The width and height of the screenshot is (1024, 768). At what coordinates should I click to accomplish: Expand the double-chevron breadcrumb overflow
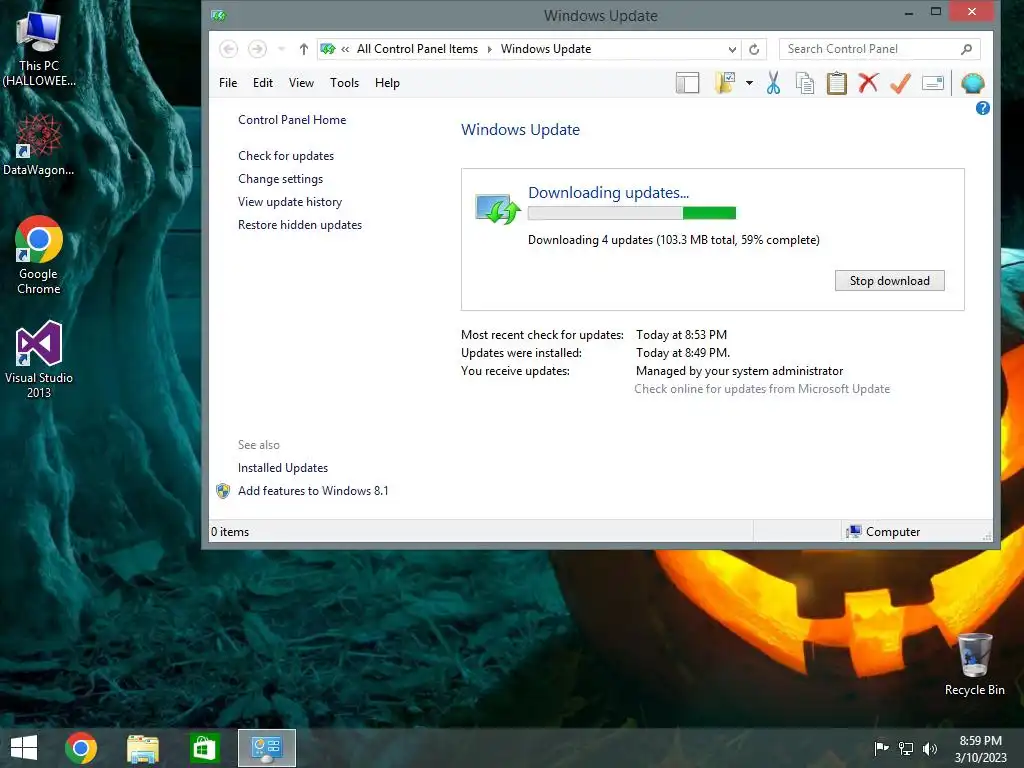pyautogui.click(x=345, y=49)
